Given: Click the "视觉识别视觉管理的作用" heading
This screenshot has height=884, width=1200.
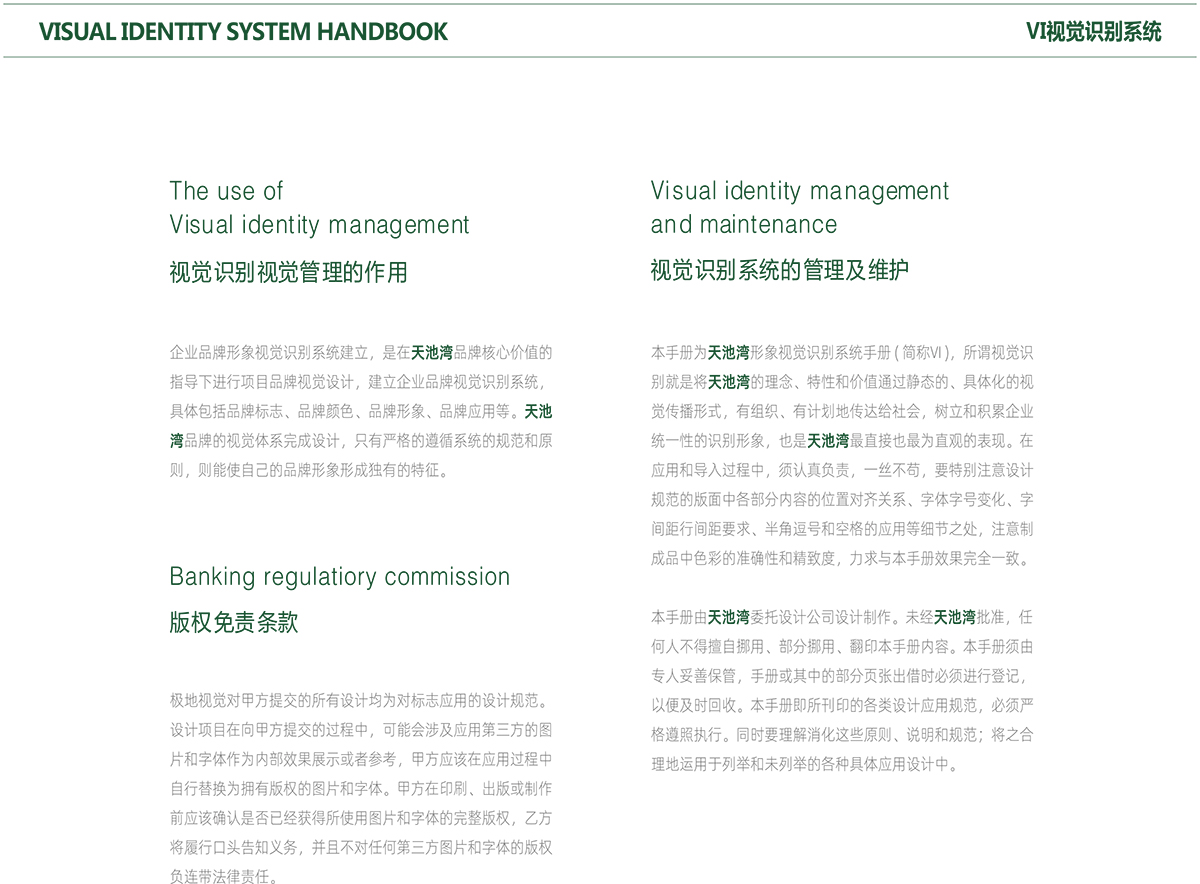Looking at the screenshot, I should [x=288, y=272].
